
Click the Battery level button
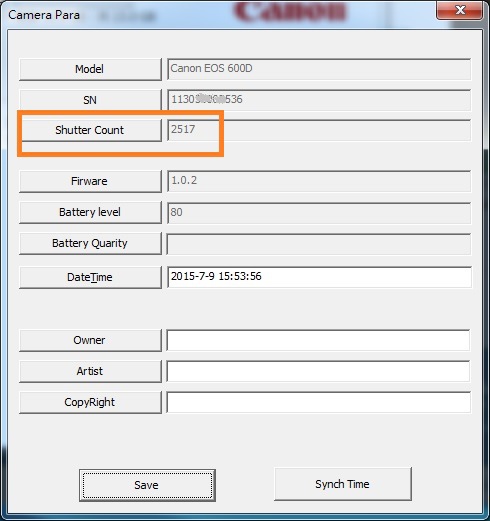pyautogui.click(x=90, y=212)
